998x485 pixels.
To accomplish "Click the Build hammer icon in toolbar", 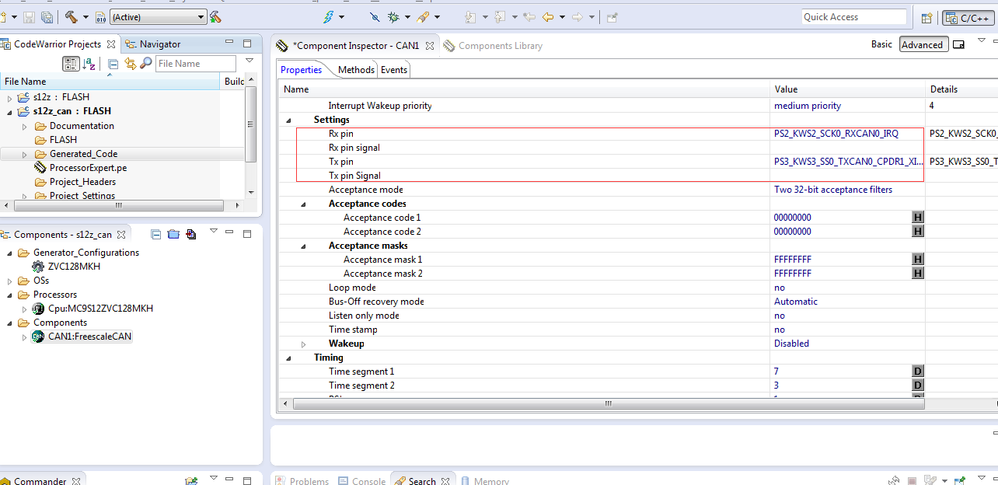I will click(x=71, y=17).
